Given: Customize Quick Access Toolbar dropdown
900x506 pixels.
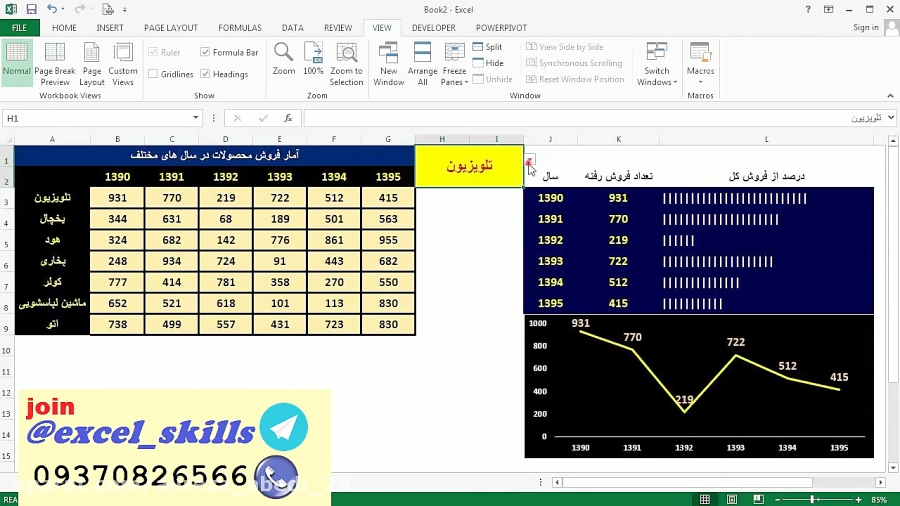Looking at the screenshot, I should (125, 10).
